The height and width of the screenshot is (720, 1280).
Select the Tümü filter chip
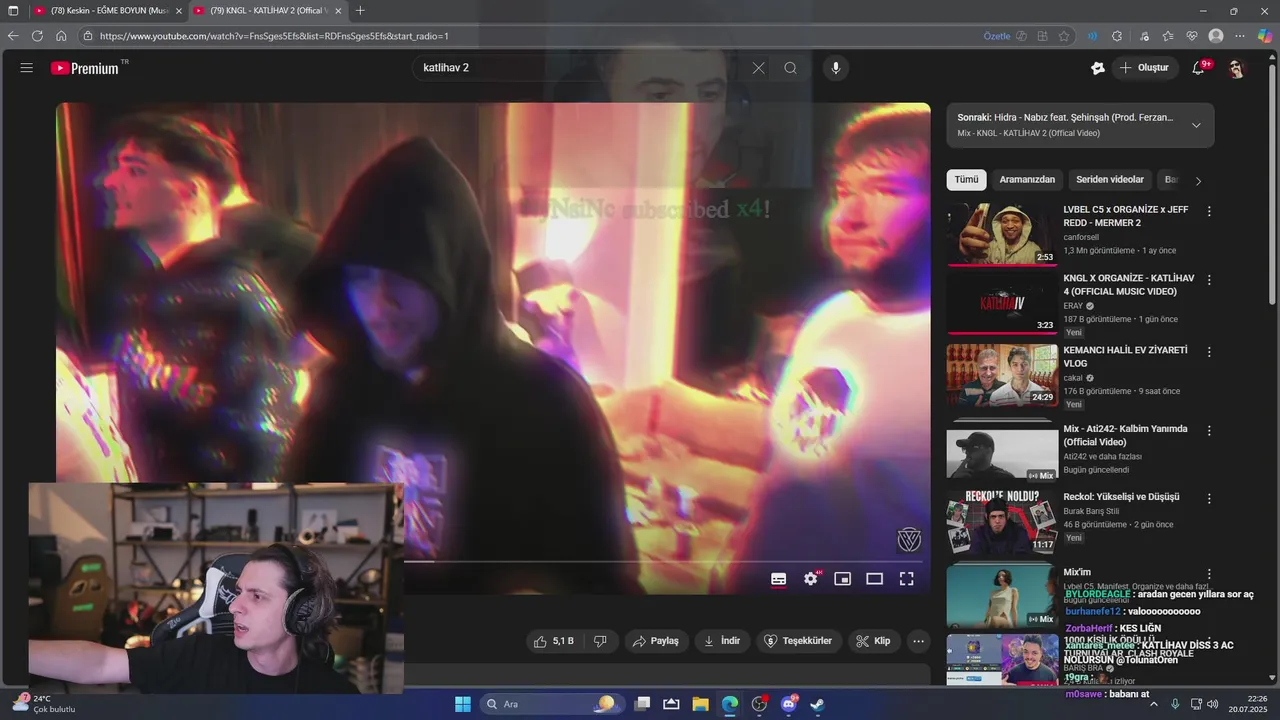click(x=966, y=180)
